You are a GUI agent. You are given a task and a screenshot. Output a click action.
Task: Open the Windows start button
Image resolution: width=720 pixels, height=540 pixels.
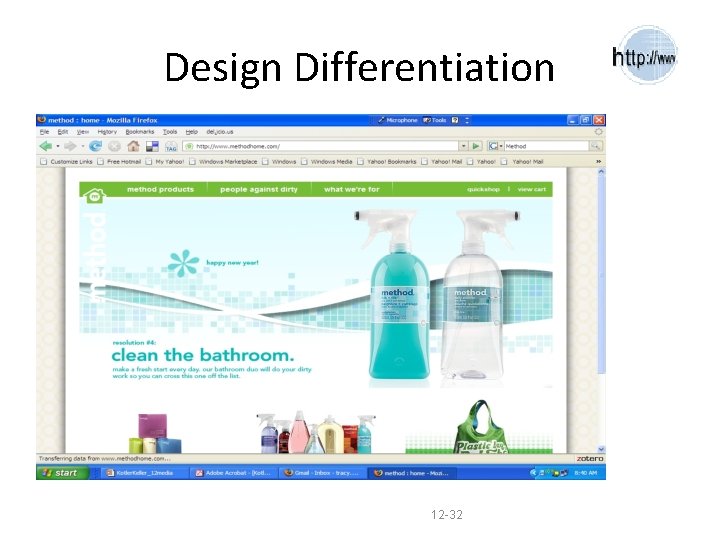pyautogui.click(x=62, y=472)
